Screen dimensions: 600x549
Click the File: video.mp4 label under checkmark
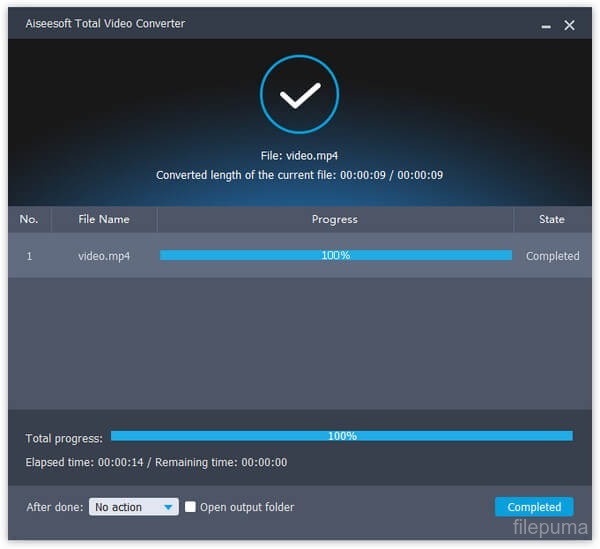point(299,155)
